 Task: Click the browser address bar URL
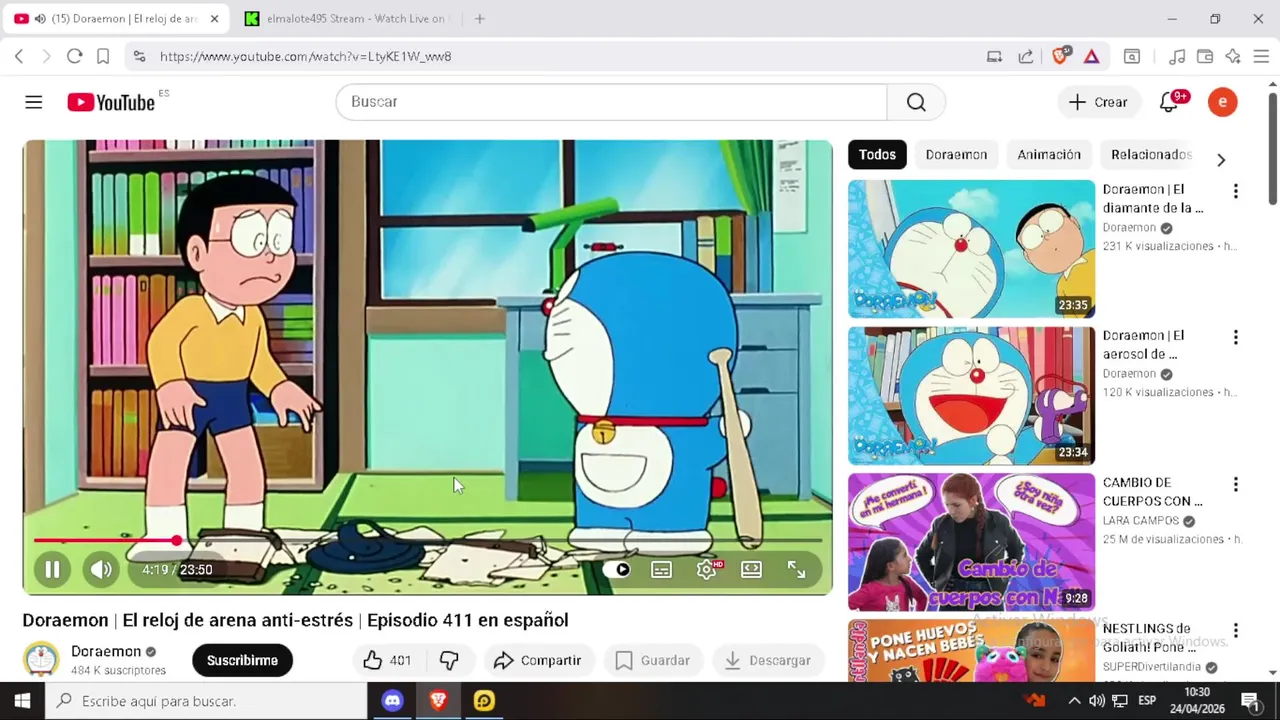point(305,56)
